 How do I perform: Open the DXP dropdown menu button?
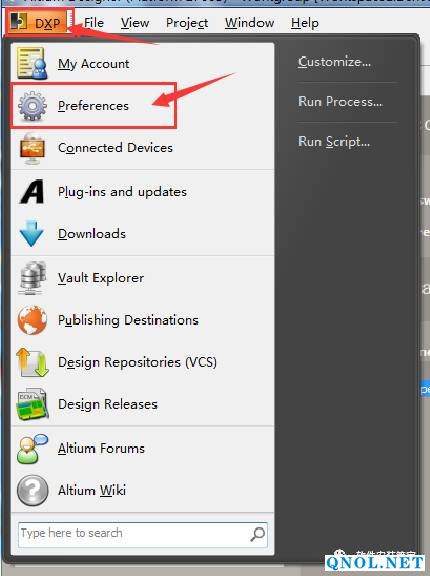[40, 22]
